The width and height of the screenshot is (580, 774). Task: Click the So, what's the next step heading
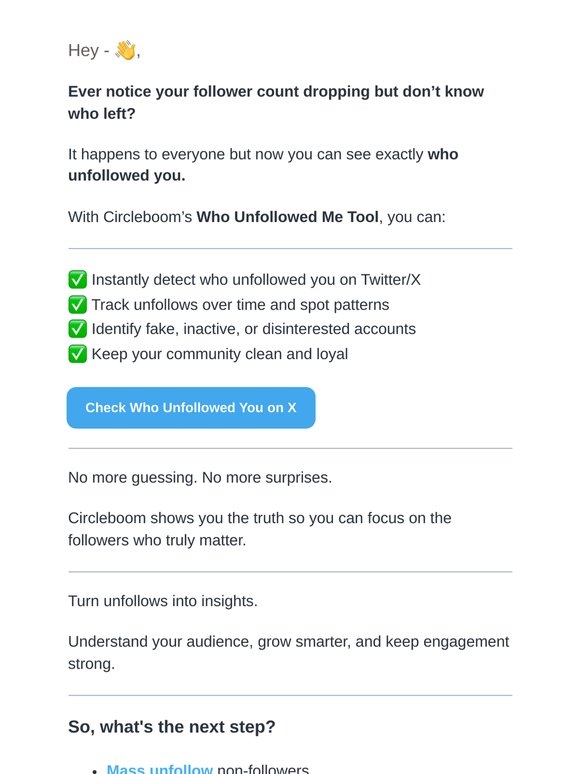(172, 727)
